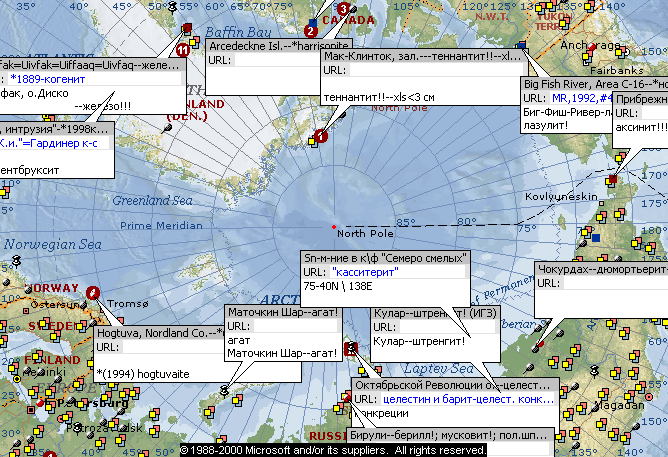Click the Fairbanks city label

(x=616, y=70)
